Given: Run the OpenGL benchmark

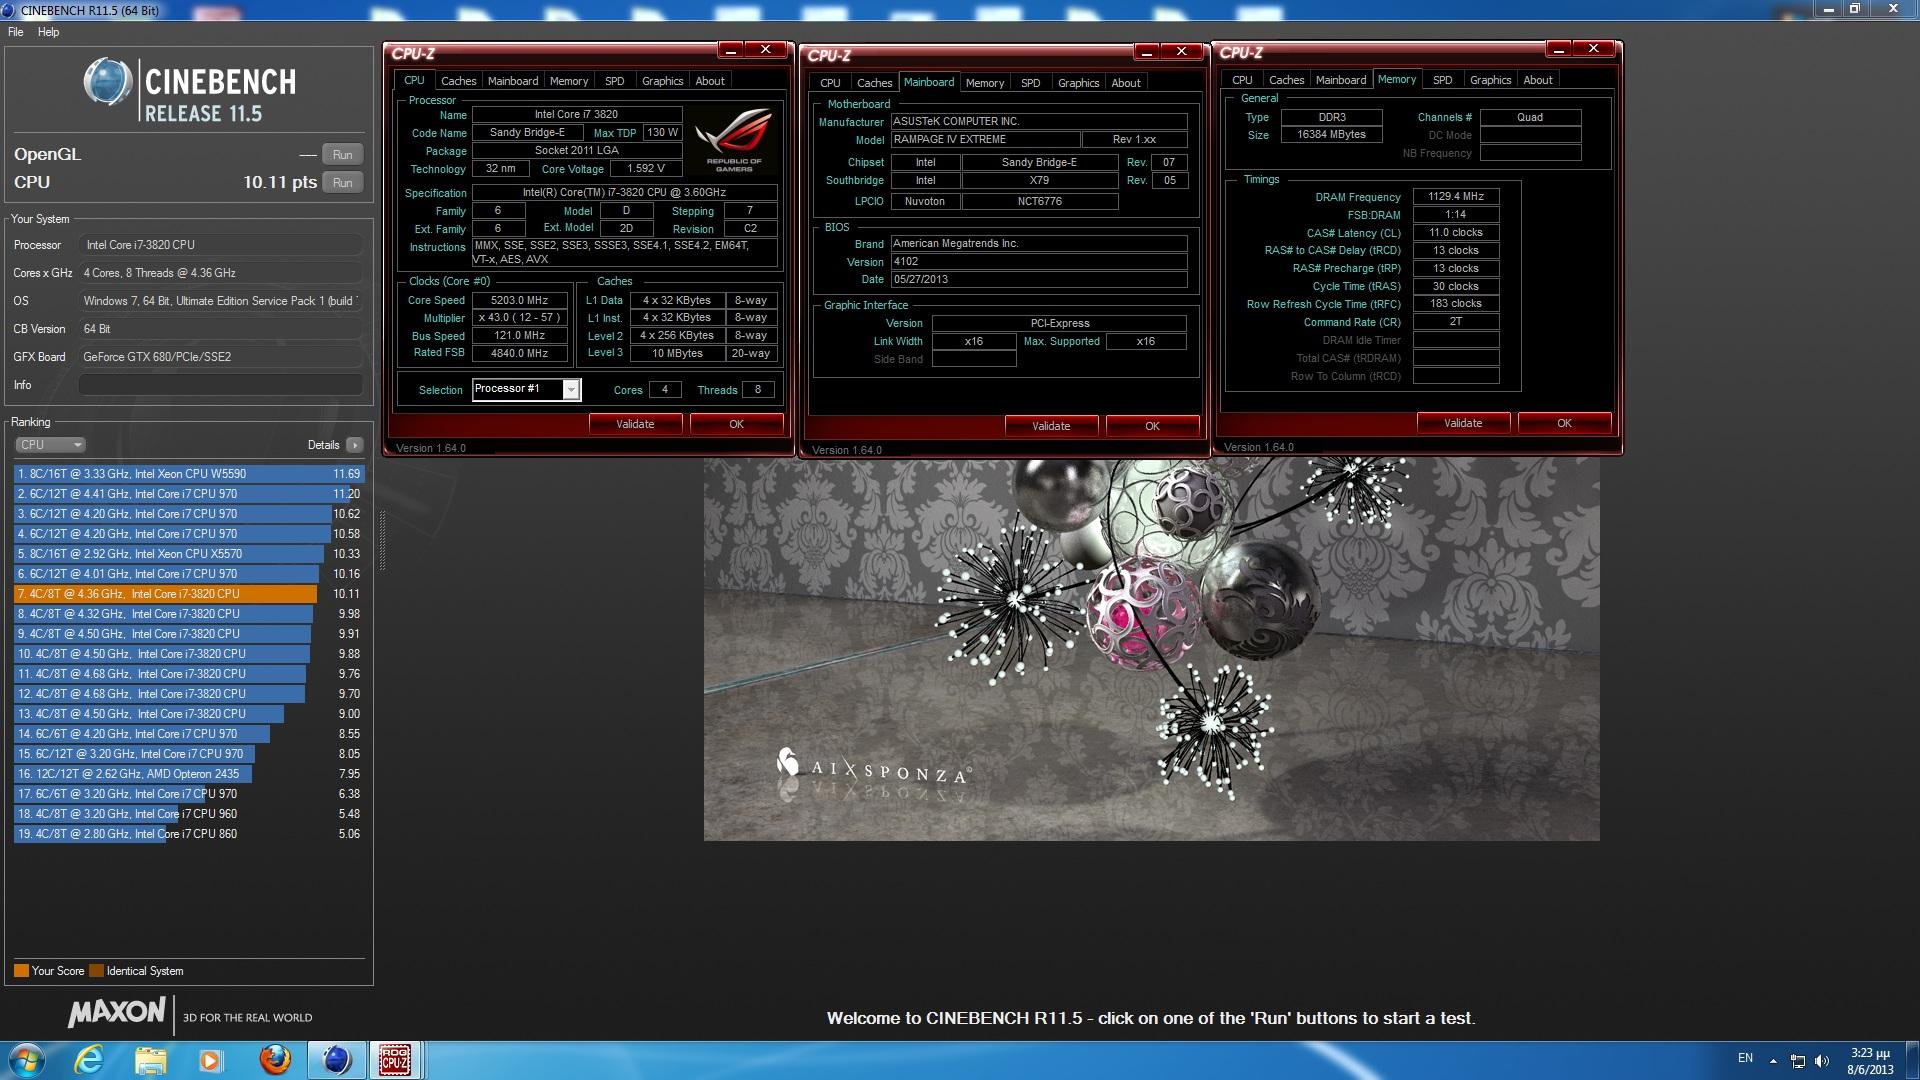Looking at the screenshot, I should click(342, 155).
